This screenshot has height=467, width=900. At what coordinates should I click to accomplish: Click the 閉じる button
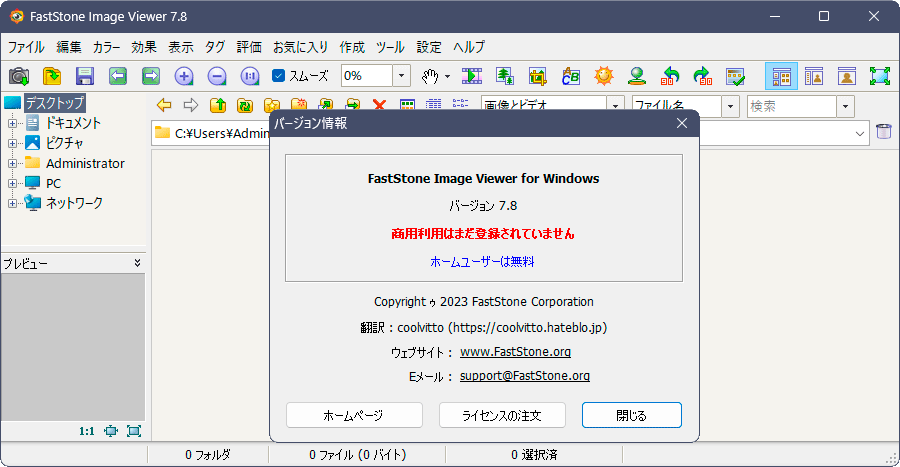632,415
